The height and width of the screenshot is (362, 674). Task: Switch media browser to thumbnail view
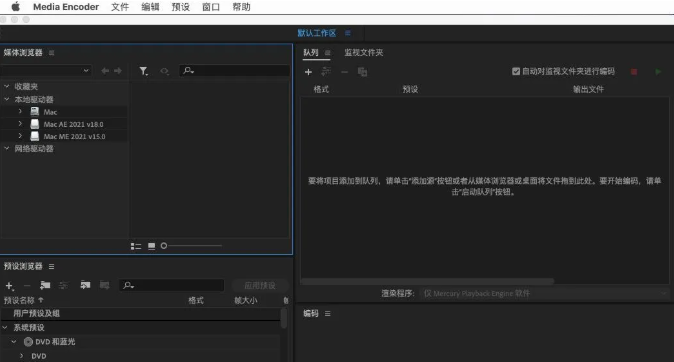click(x=151, y=246)
